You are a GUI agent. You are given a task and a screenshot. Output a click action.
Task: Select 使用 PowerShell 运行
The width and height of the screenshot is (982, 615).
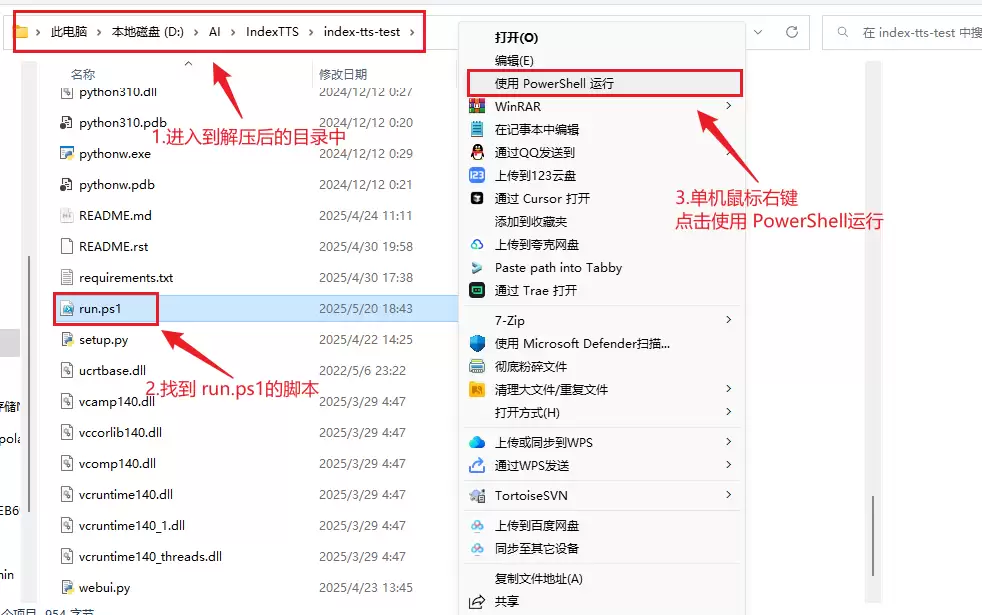click(x=604, y=83)
